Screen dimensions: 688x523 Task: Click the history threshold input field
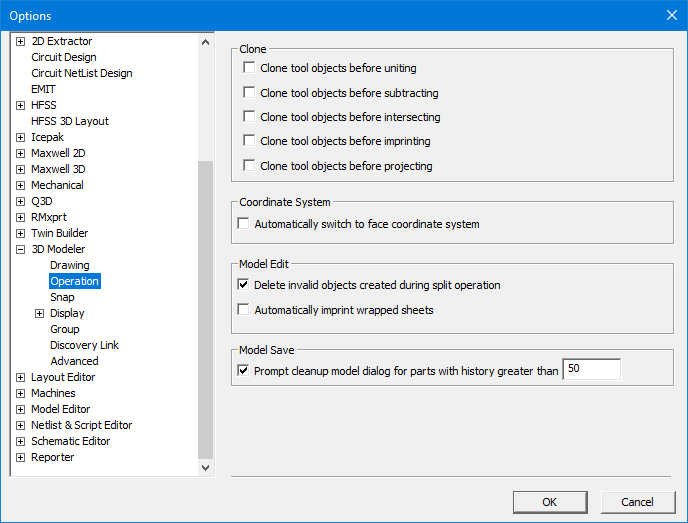591,370
